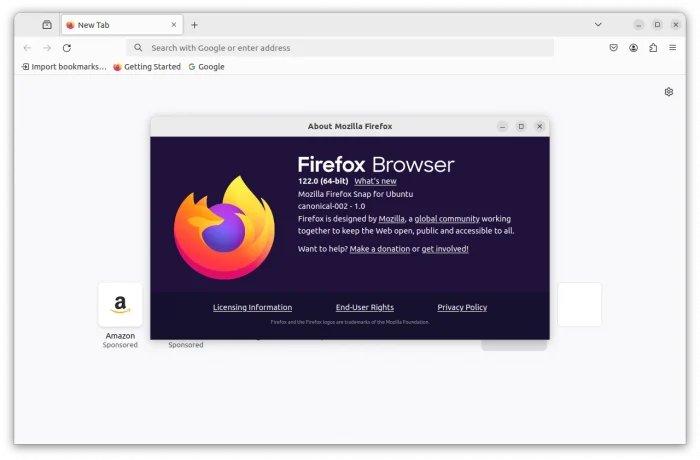Click the search or enter address field

coord(340,48)
